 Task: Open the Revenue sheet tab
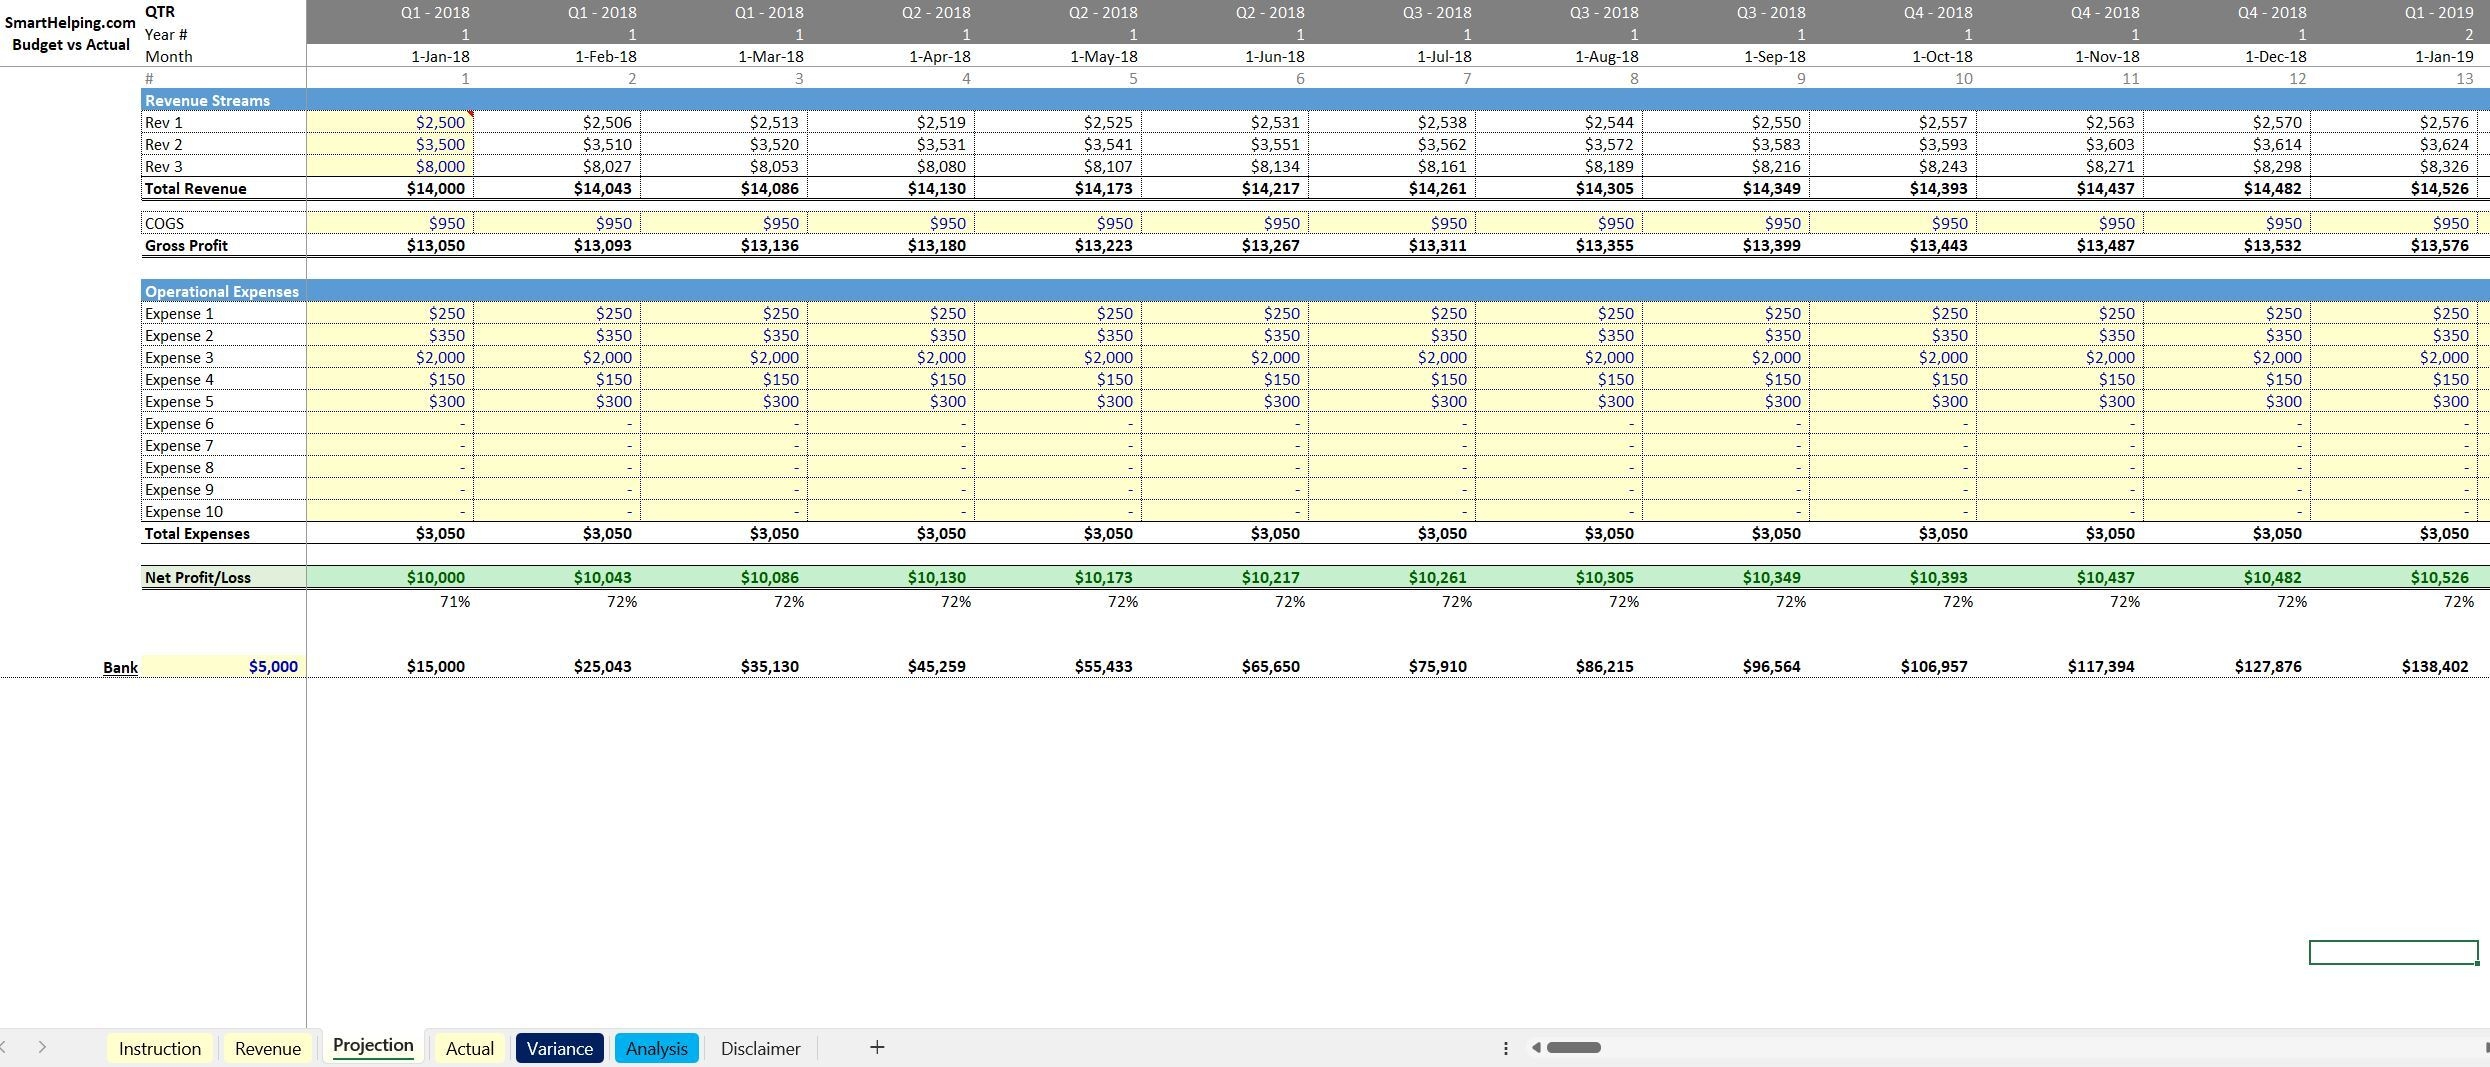(x=267, y=1048)
